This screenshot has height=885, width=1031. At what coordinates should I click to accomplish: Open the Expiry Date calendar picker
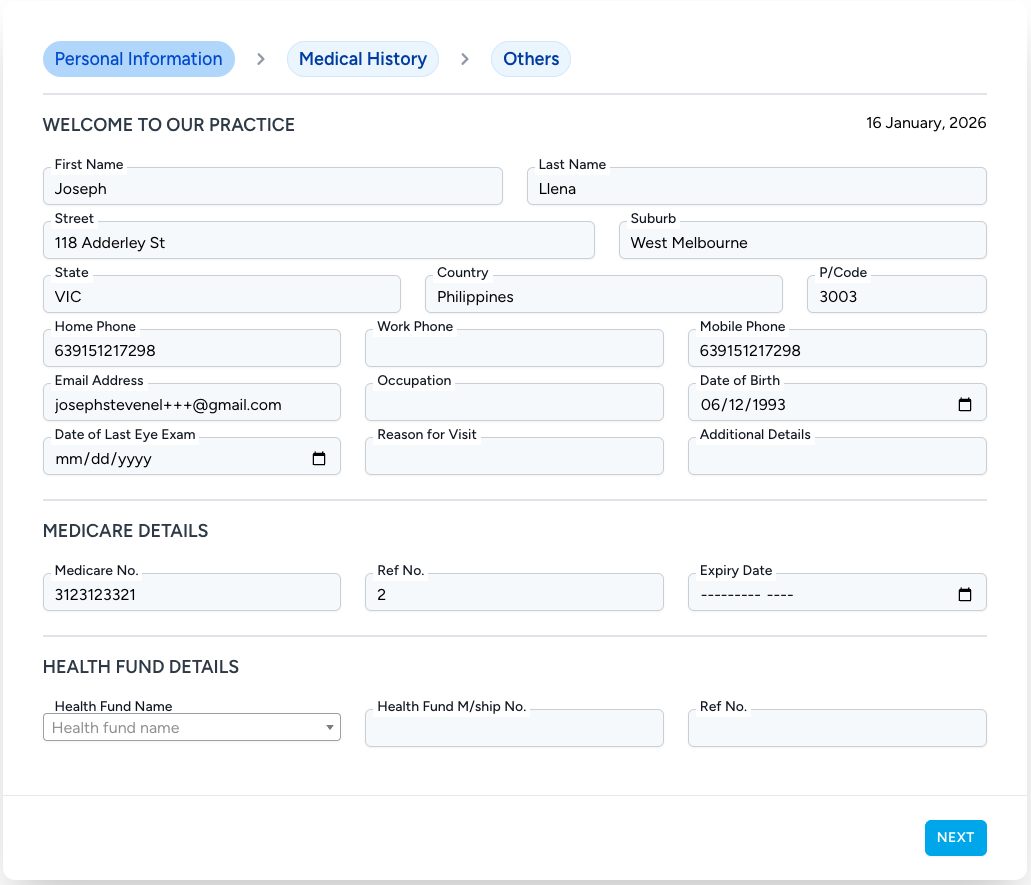point(965,593)
